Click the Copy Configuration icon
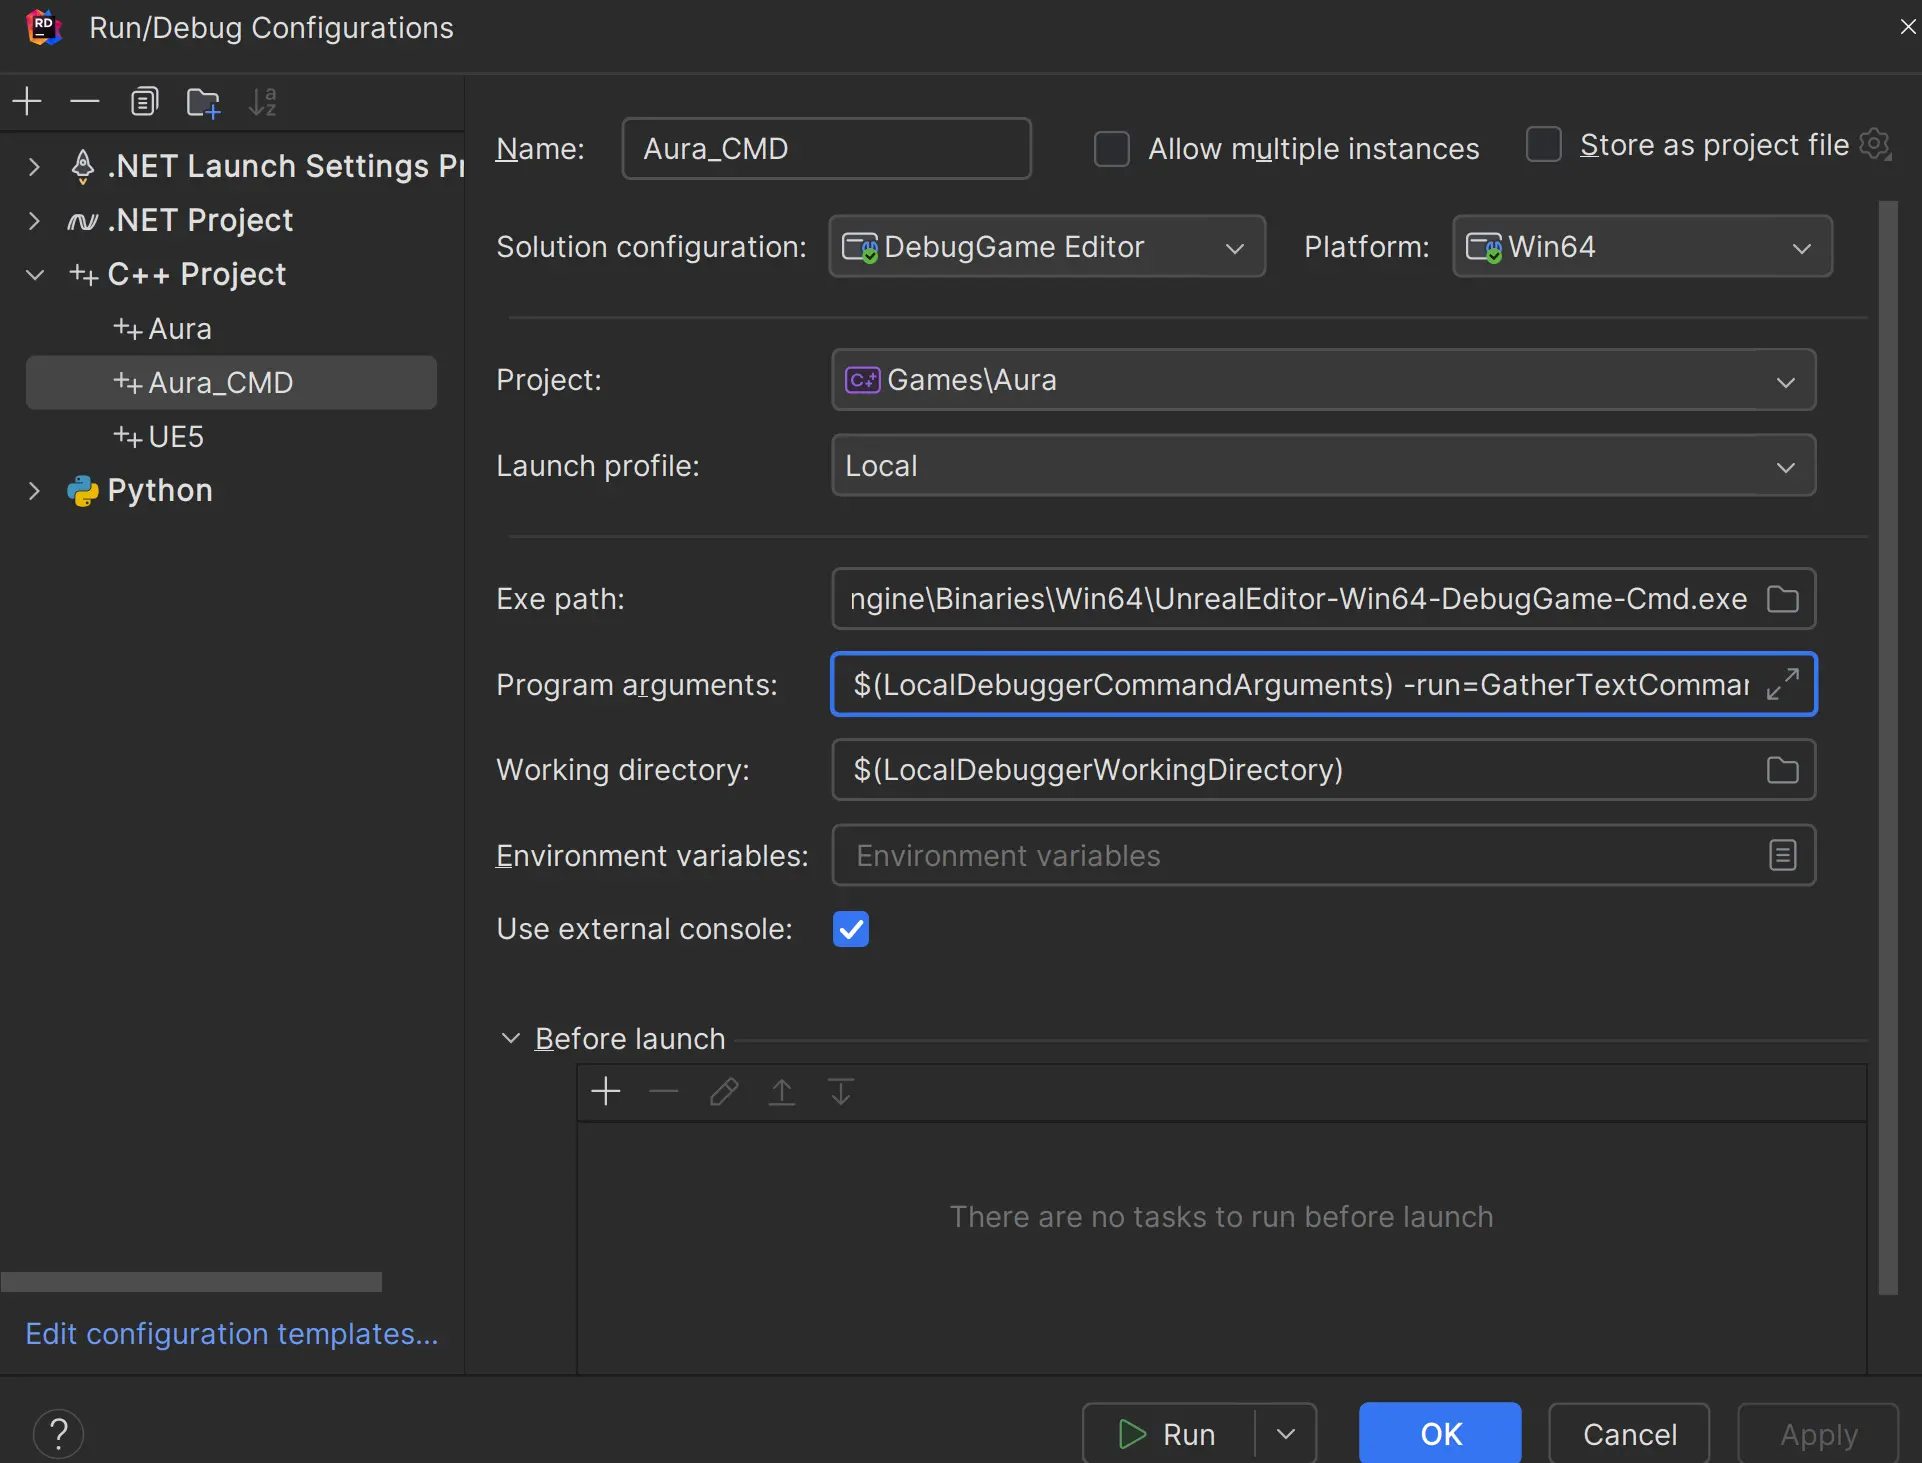 click(x=144, y=102)
